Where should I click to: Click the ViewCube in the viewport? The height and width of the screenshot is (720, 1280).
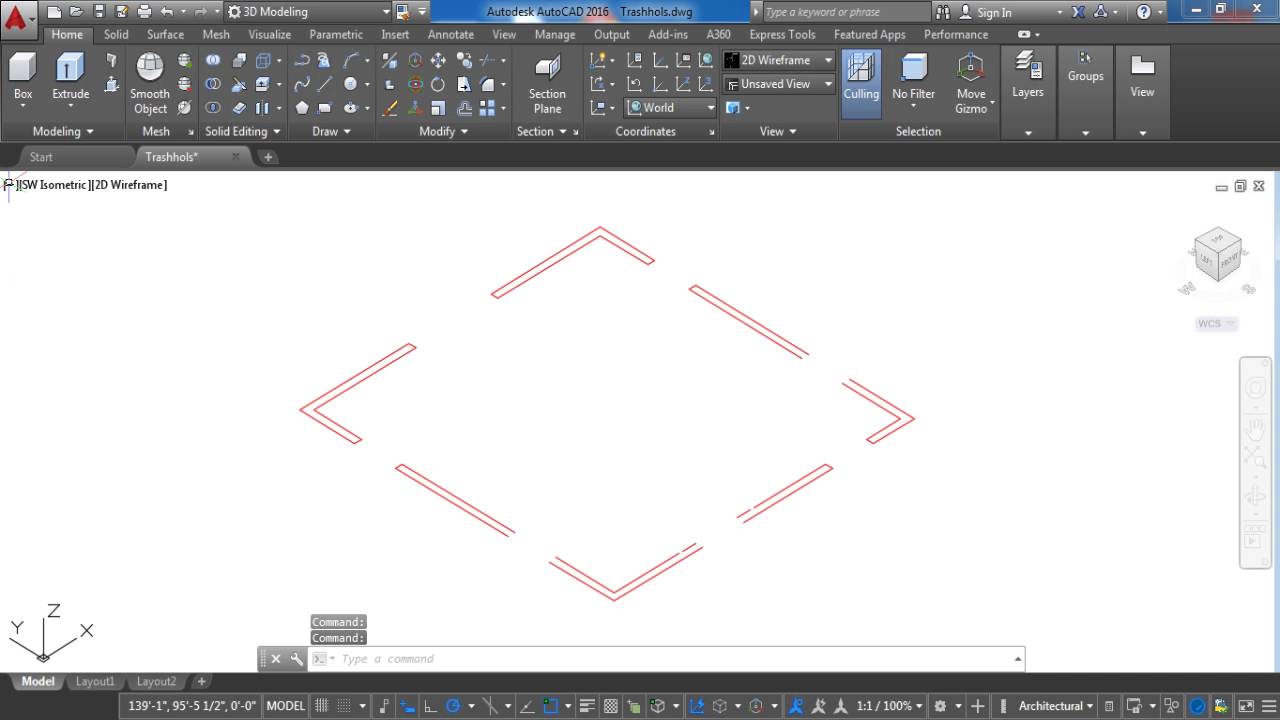(x=1217, y=254)
